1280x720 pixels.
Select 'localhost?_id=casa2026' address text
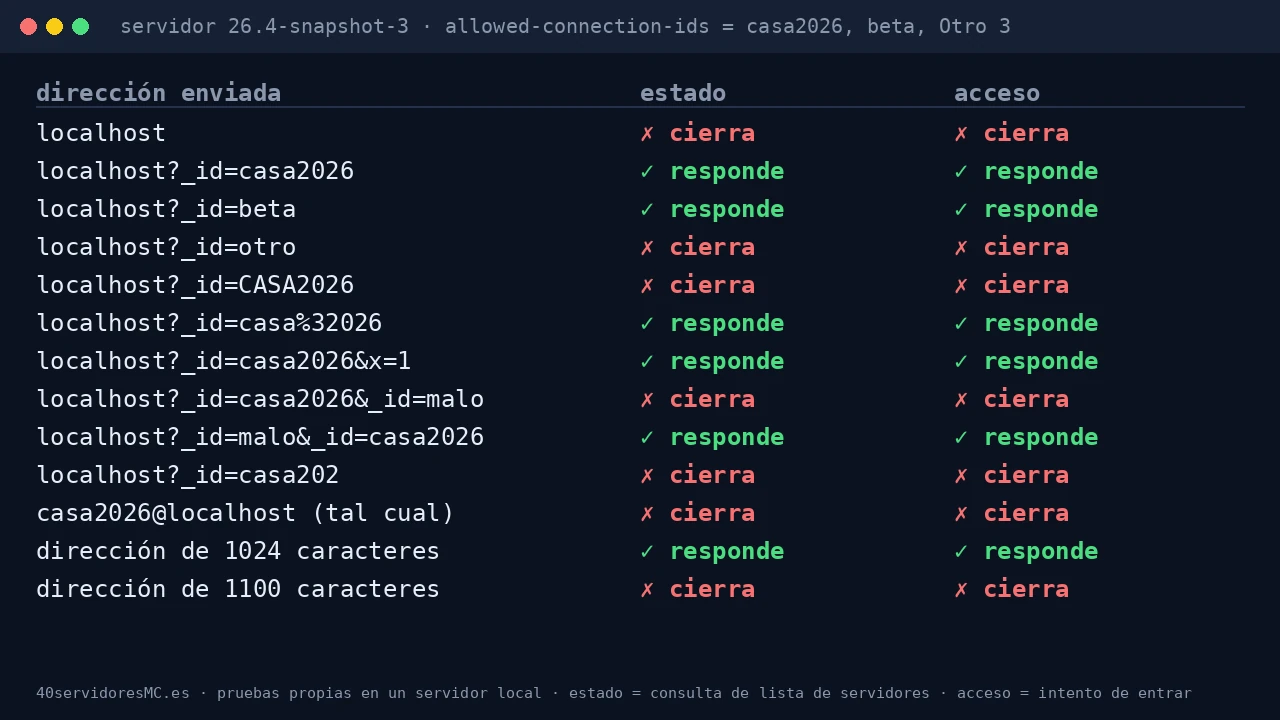pos(195,171)
